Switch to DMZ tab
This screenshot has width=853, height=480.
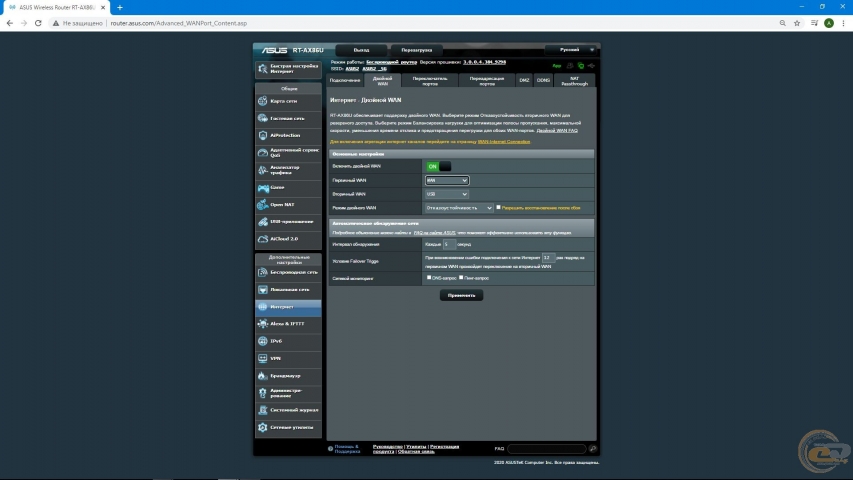[524, 81]
